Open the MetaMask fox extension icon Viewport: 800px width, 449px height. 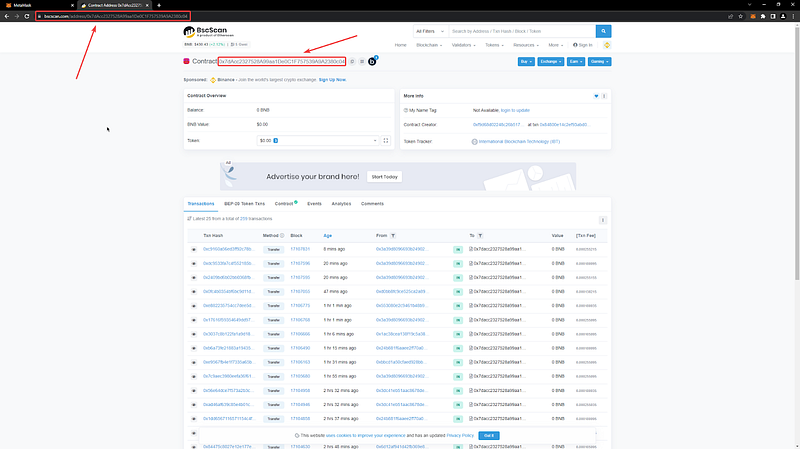point(753,16)
